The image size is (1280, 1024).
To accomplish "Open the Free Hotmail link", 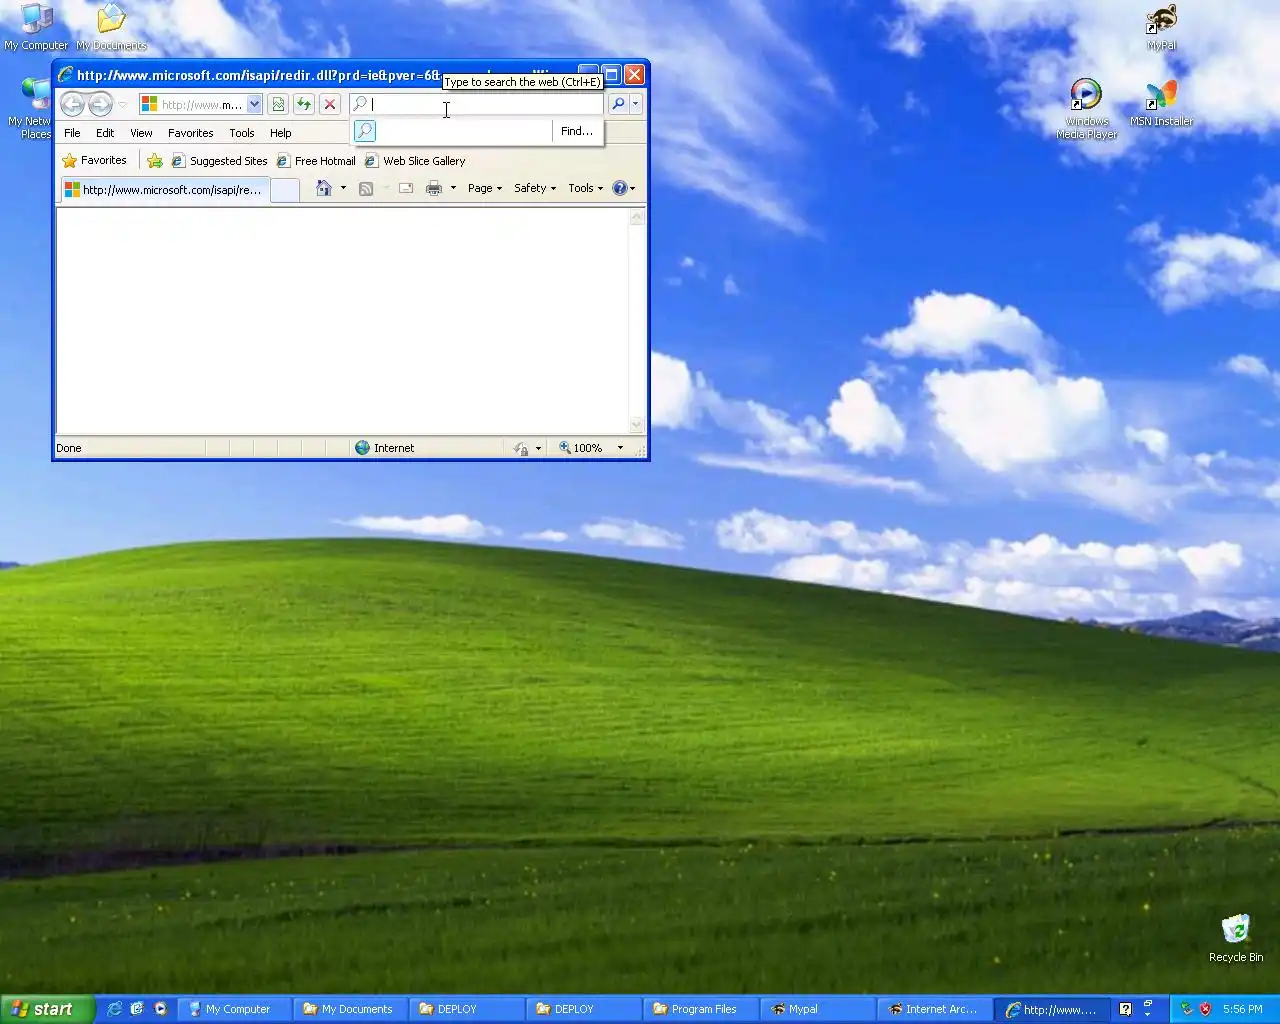I will 316,161.
